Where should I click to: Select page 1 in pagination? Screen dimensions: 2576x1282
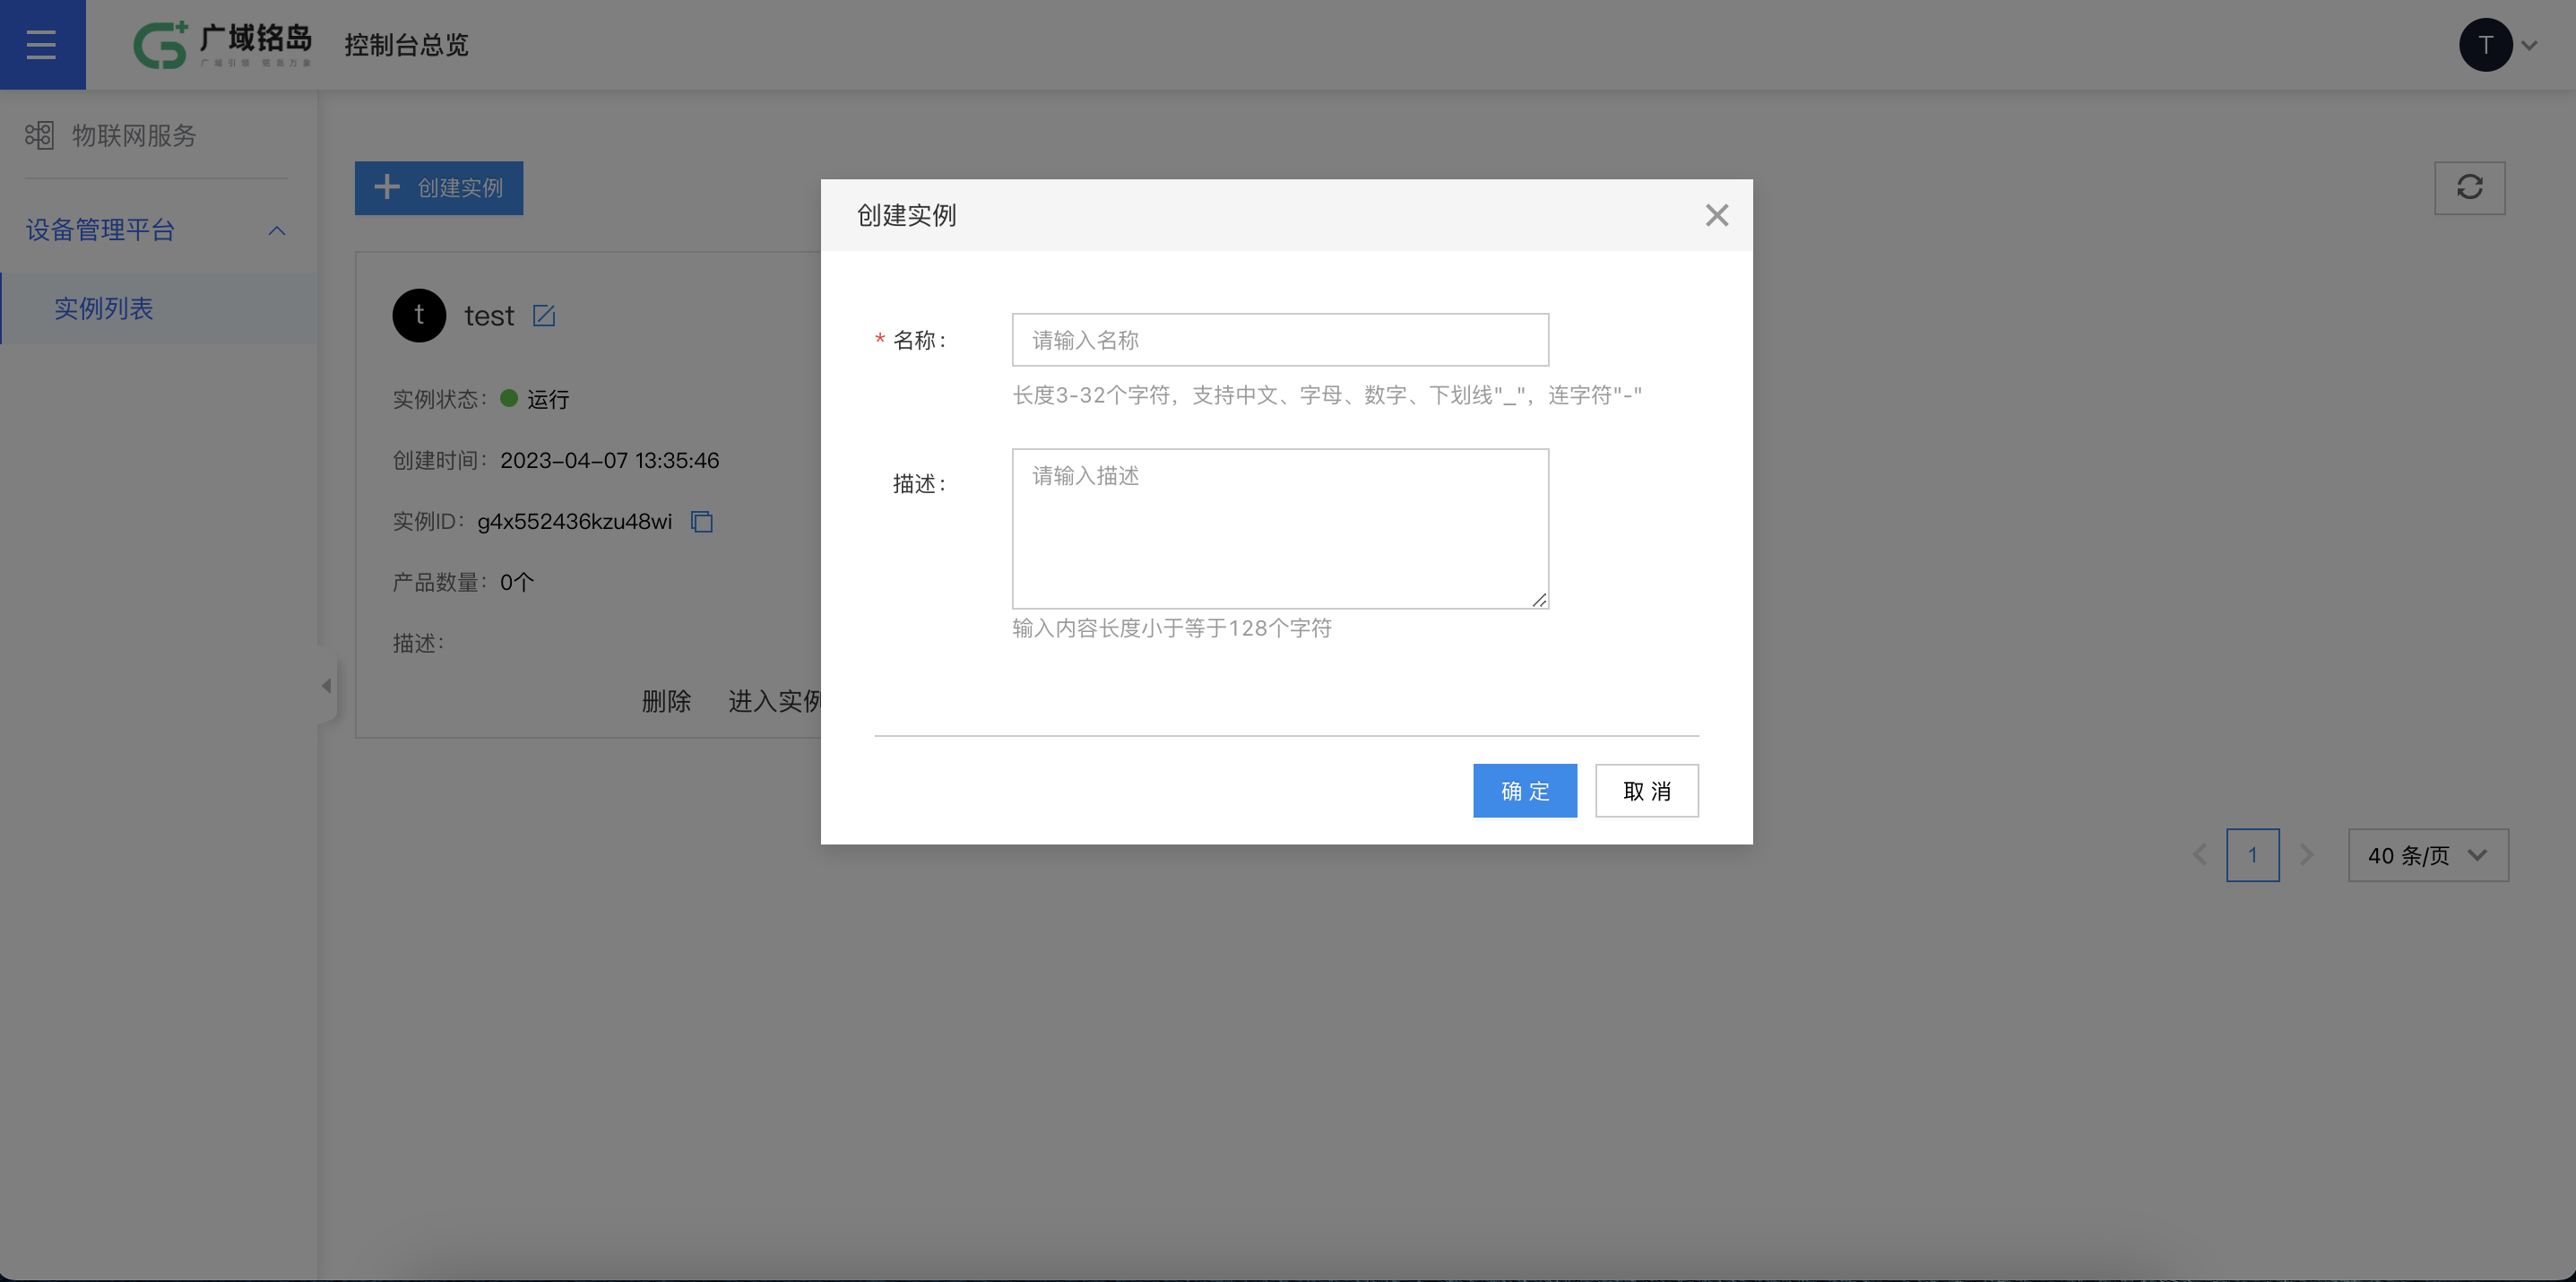pyautogui.click(x=2253, y=855)
